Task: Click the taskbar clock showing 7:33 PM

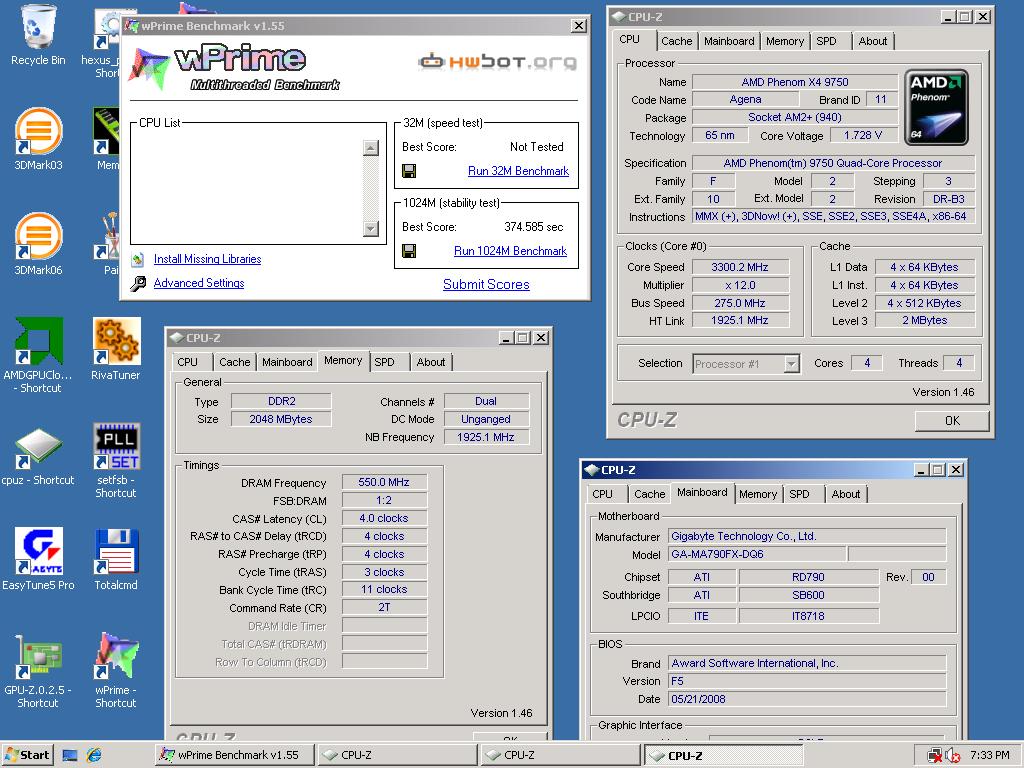Action: tap(989, 755)
